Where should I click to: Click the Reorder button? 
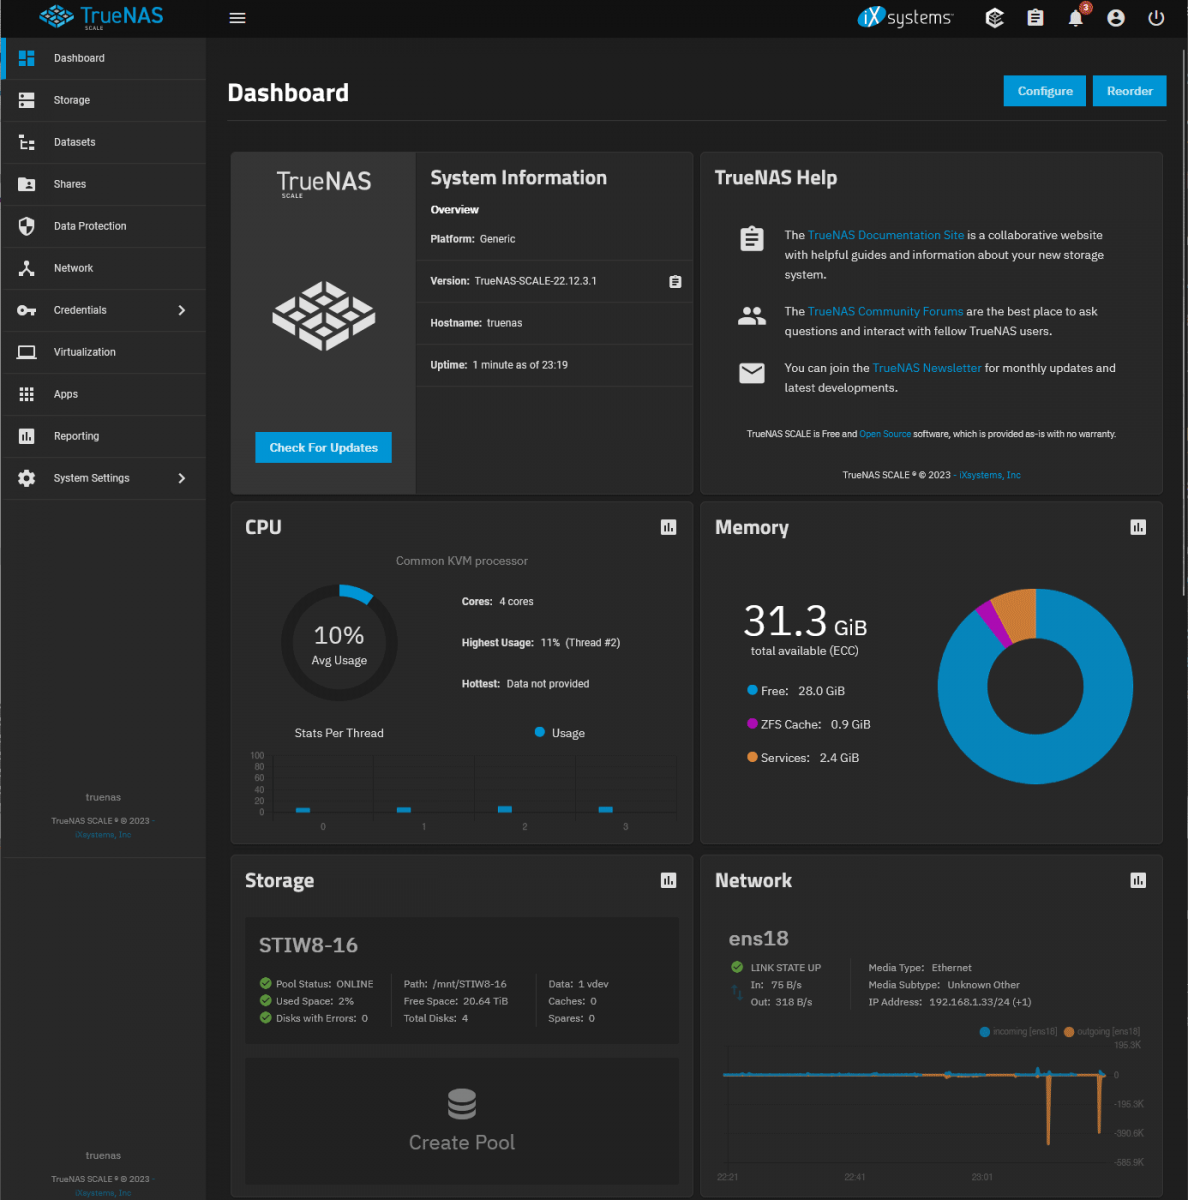click(1130, 91)
